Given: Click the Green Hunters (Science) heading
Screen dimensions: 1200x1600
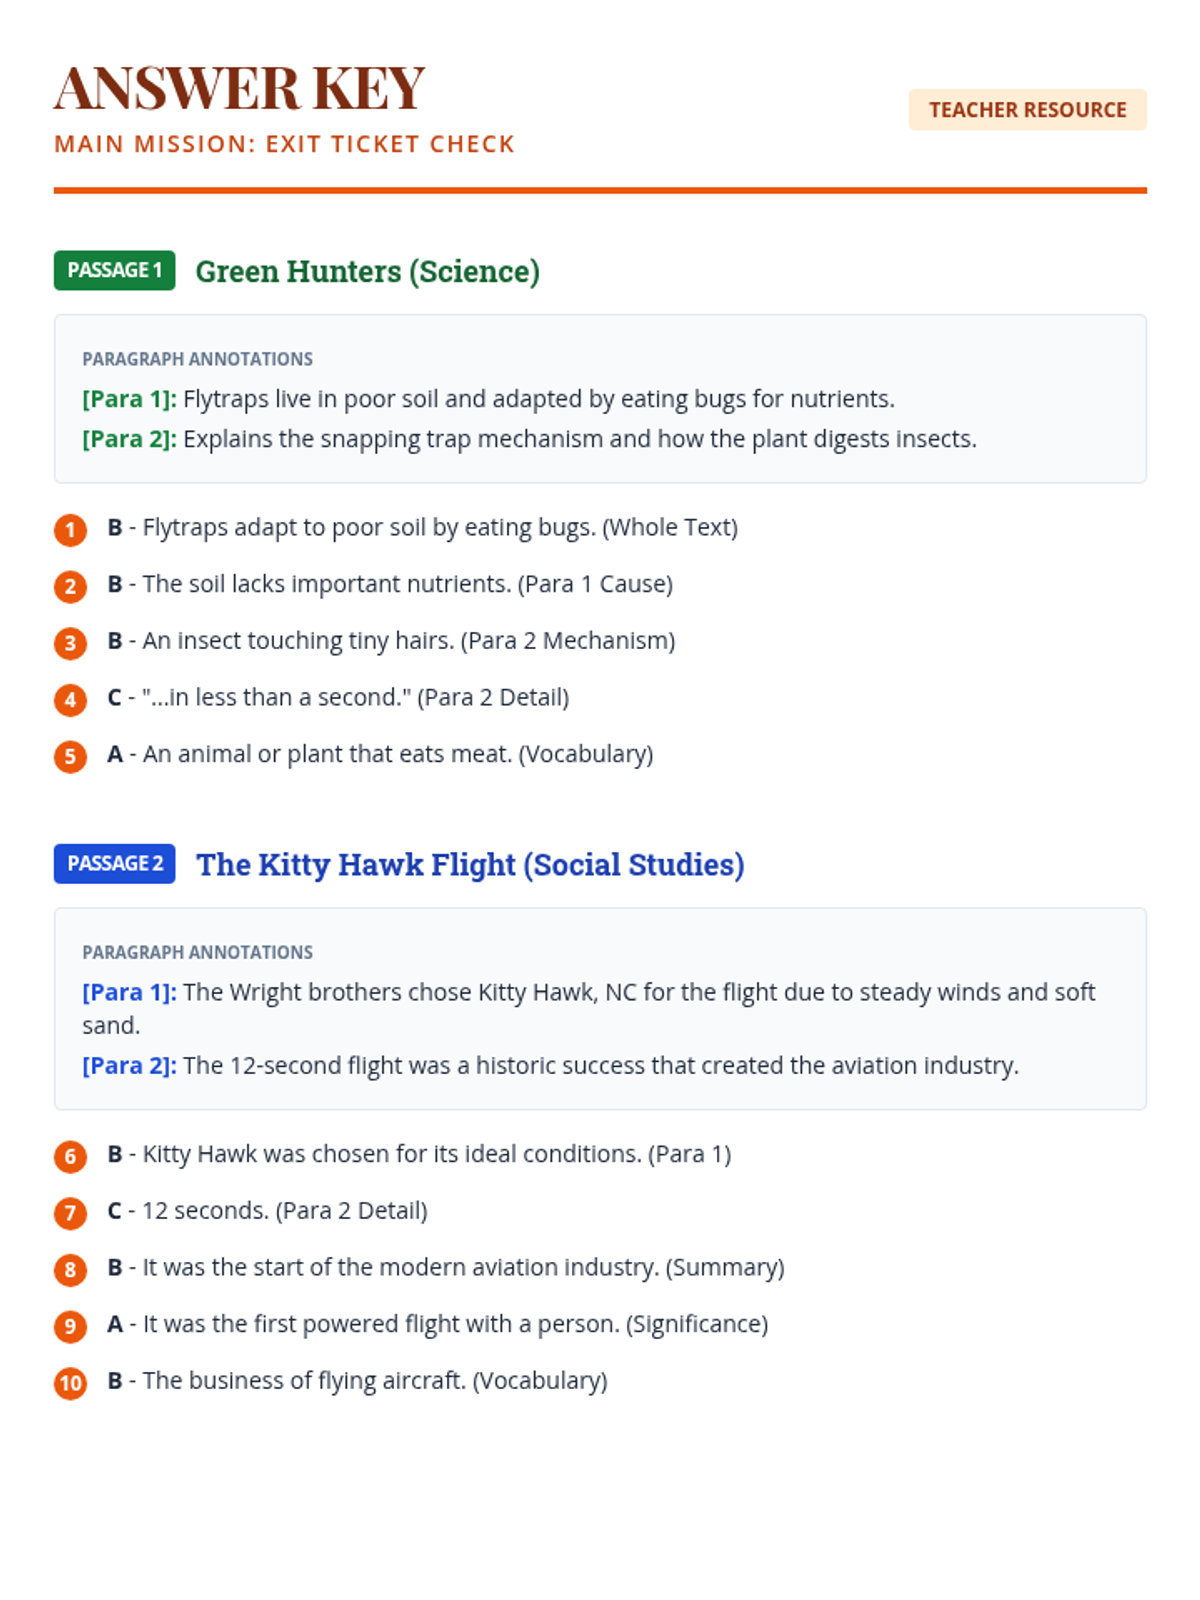Looking at the screenshot, I should point(367,271).
